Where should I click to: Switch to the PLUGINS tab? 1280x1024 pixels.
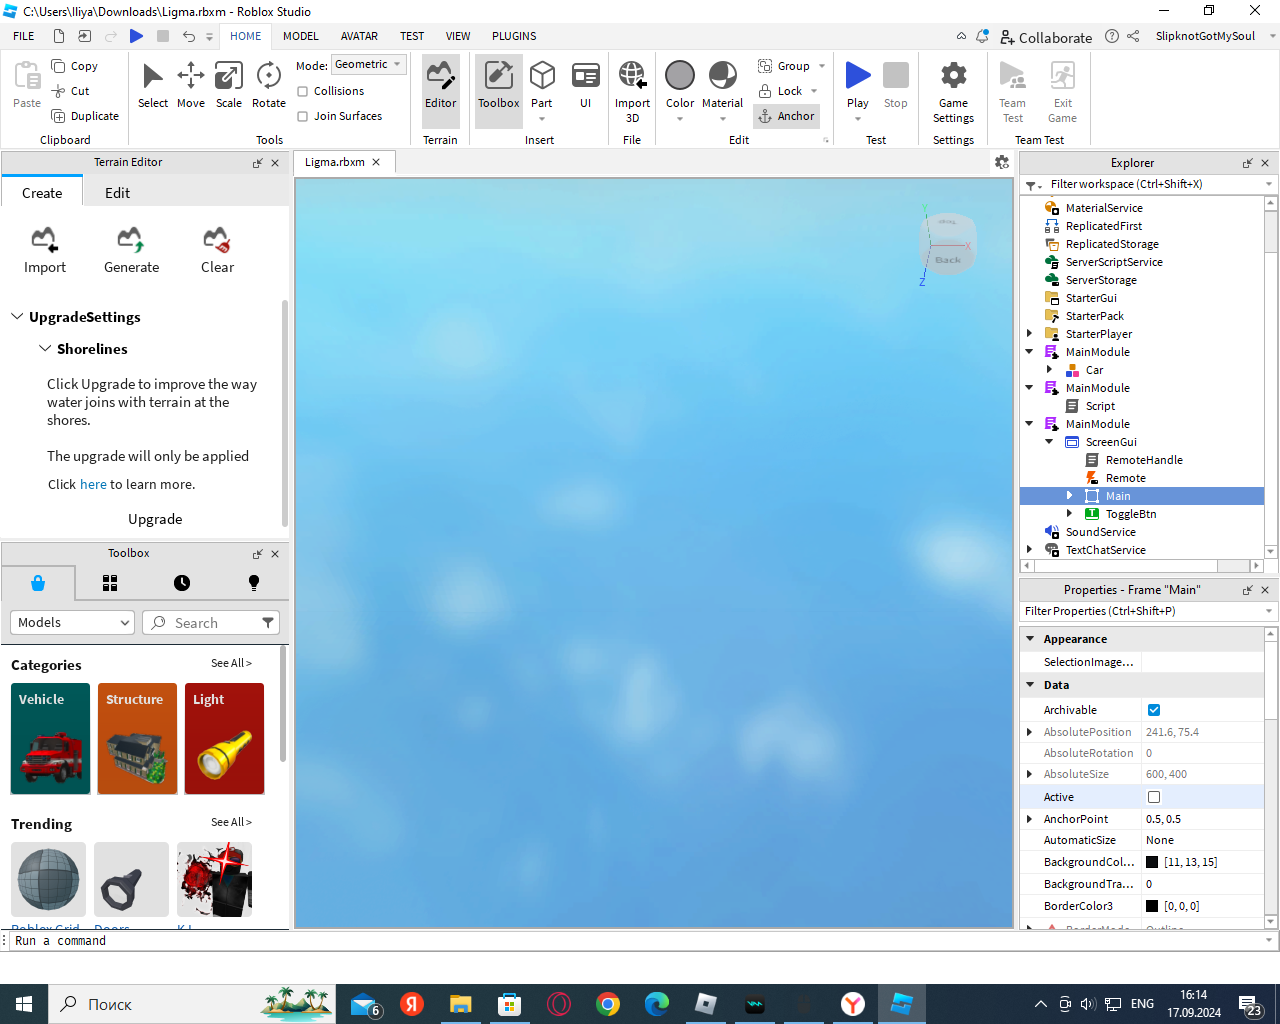514,36
